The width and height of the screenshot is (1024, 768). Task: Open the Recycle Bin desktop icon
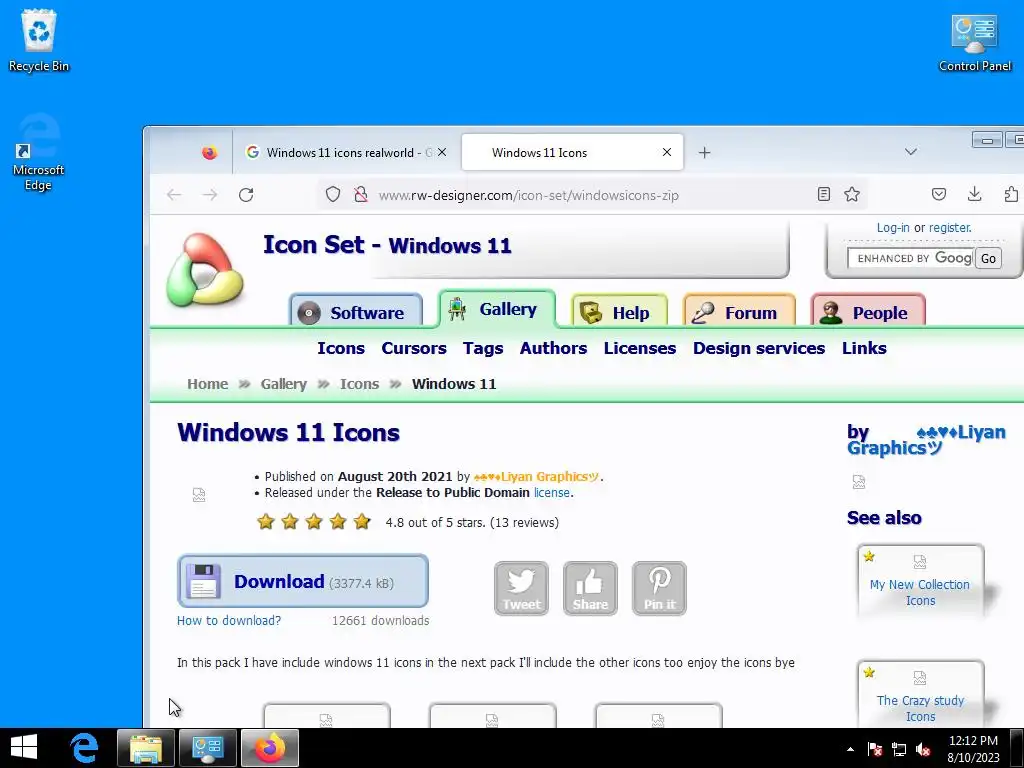click(x=39, y=40)
